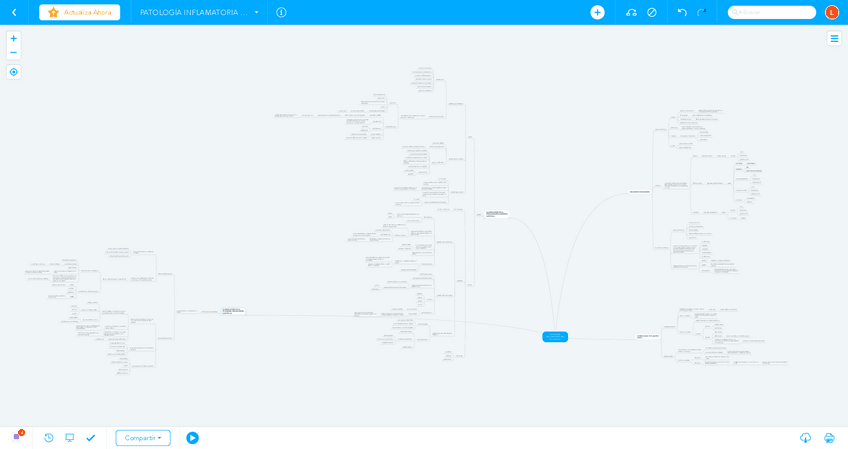The width and height of the screenshot is (848, 449).
Task: Start the presentation with the play button
Action: (x=192, y=438)
